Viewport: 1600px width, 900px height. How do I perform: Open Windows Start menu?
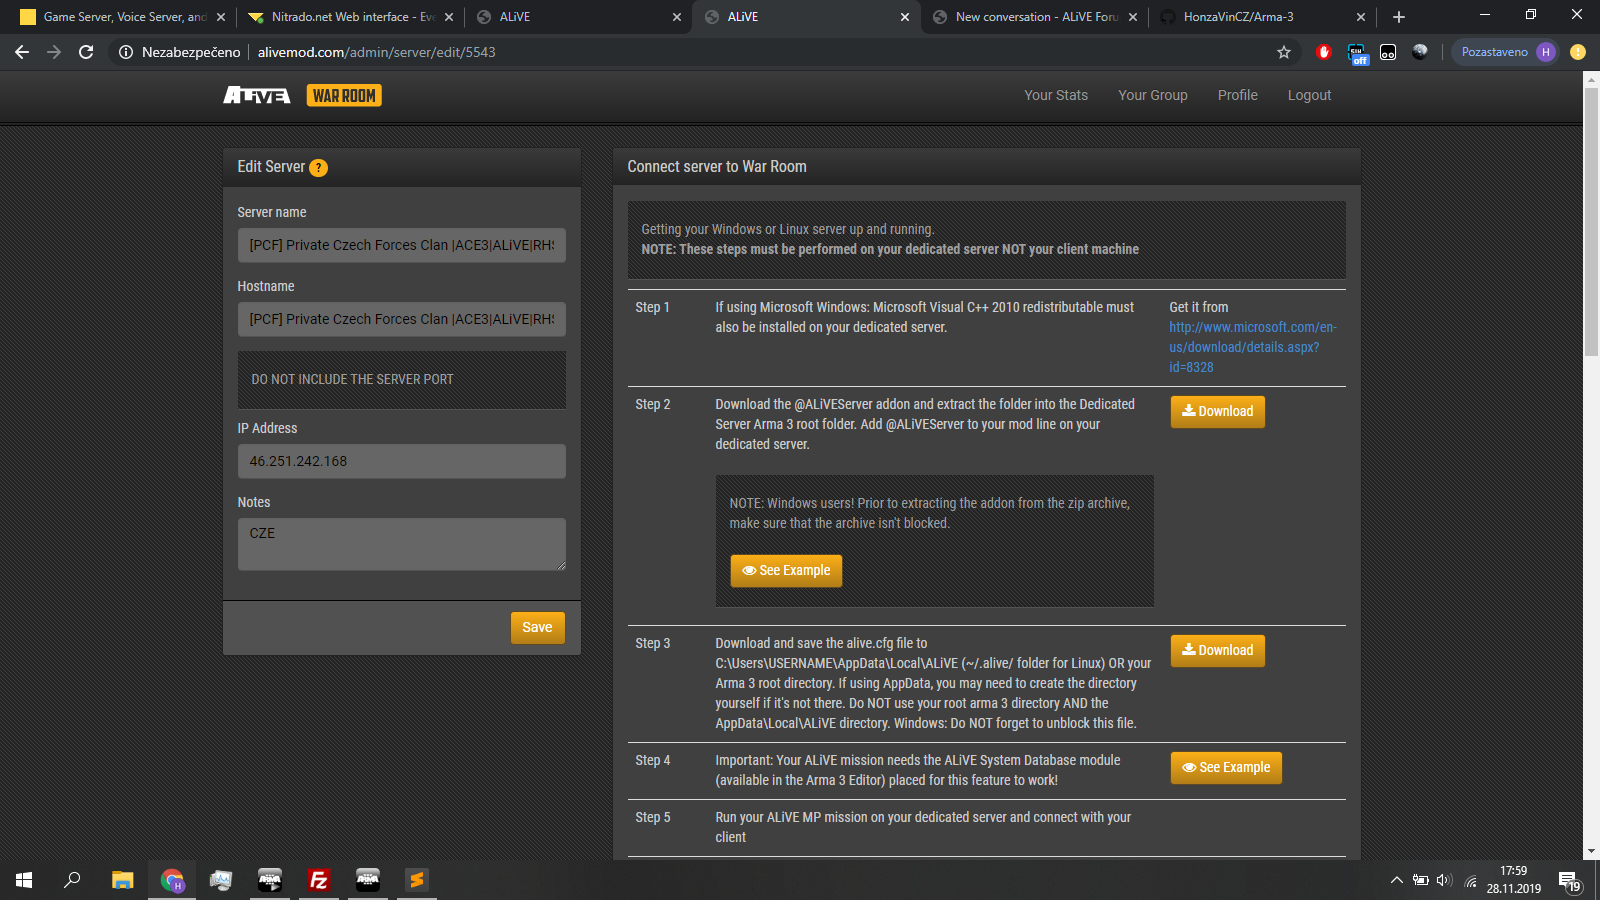[x=24, y=880]
